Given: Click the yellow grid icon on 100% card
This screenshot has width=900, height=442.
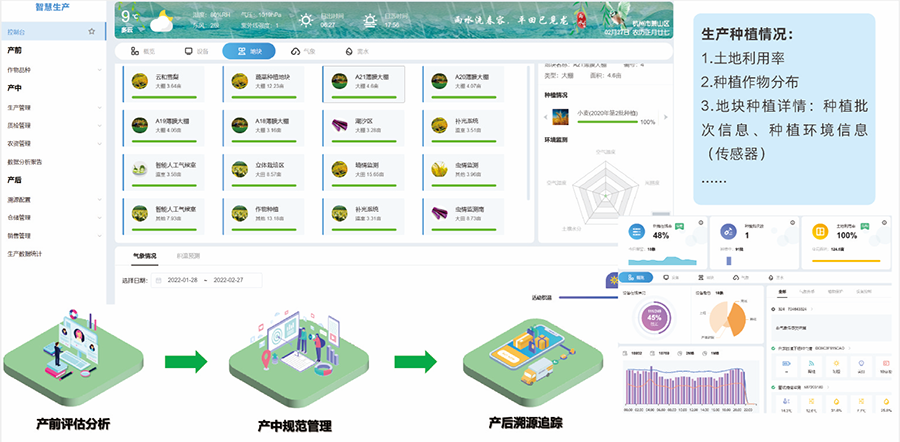Looking at the screenshot, I should coord(820,231).
